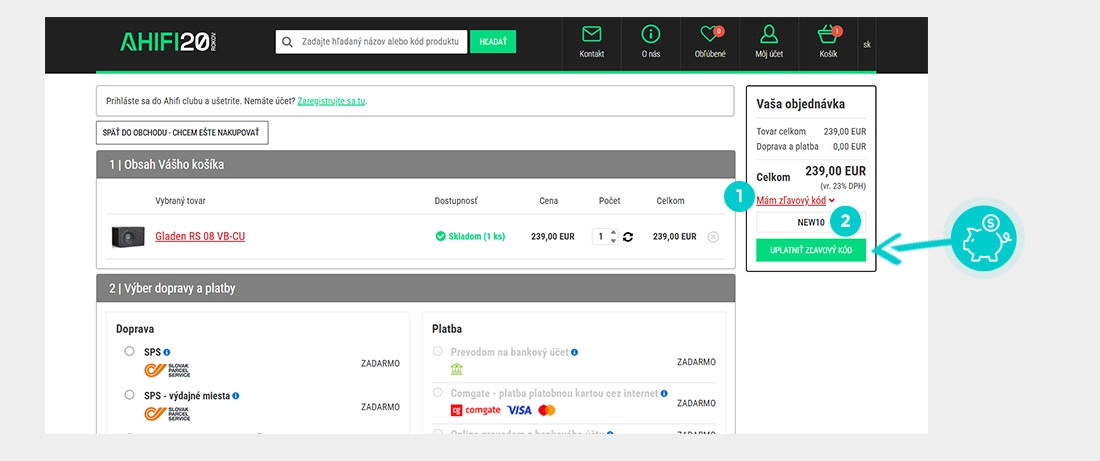This screenshot has width=1100, height=461.
Task: Click info icon beside SPS - výdajné miesta
Action: click(x=236, y=396)
